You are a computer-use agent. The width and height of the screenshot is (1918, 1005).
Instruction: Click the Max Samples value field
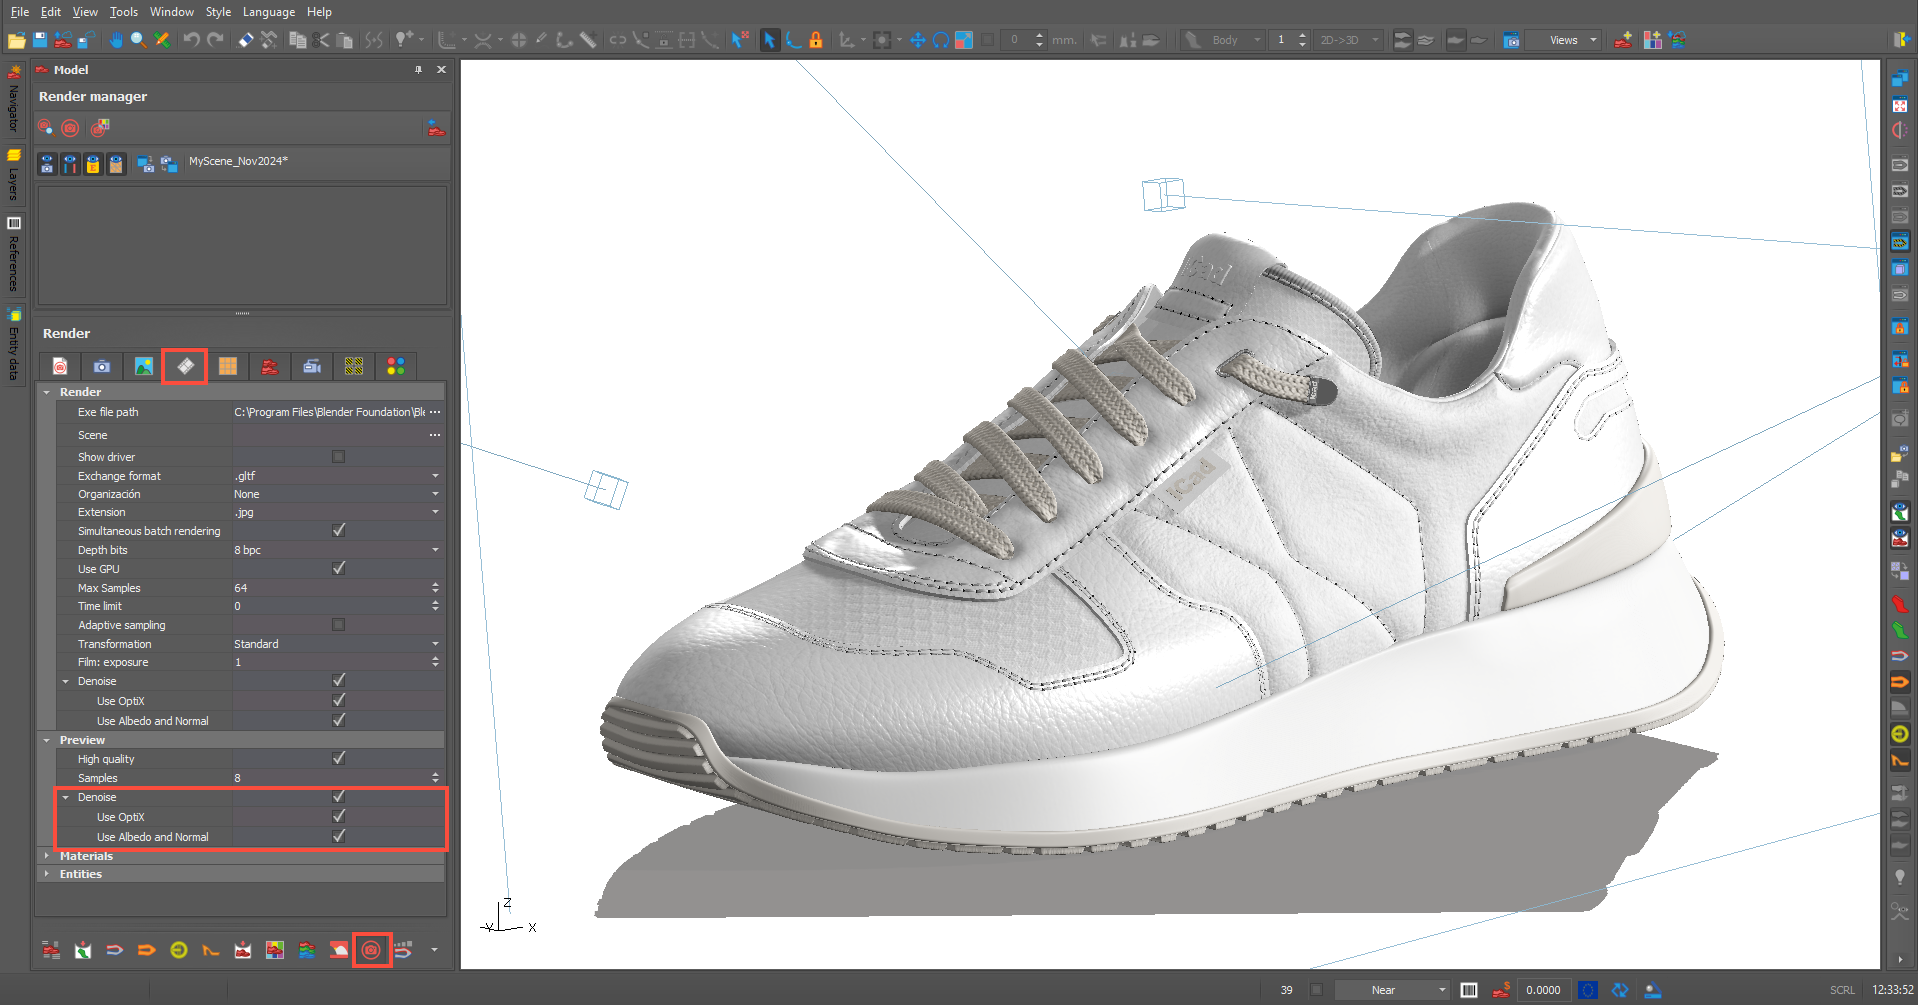click(330, 588)
